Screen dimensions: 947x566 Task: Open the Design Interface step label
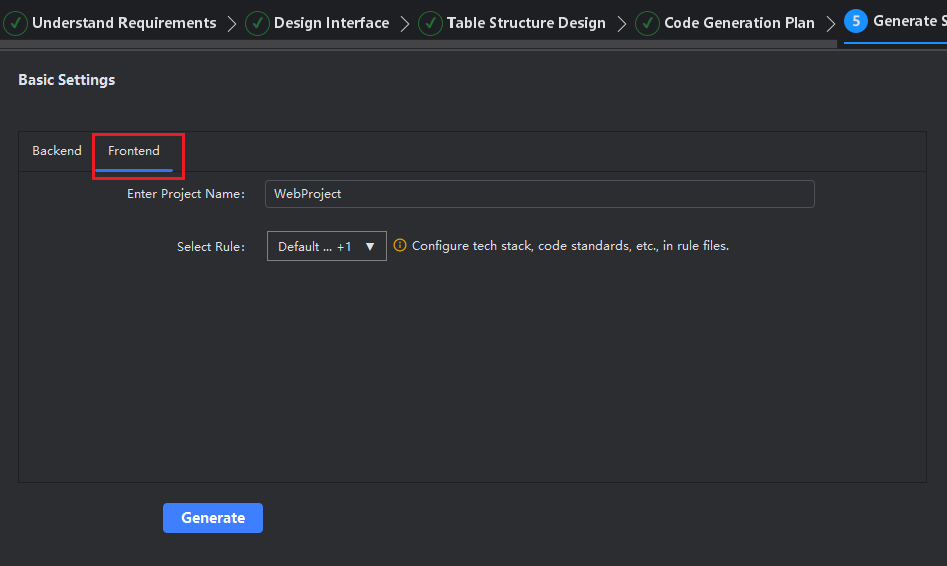[x=331, y=23]
